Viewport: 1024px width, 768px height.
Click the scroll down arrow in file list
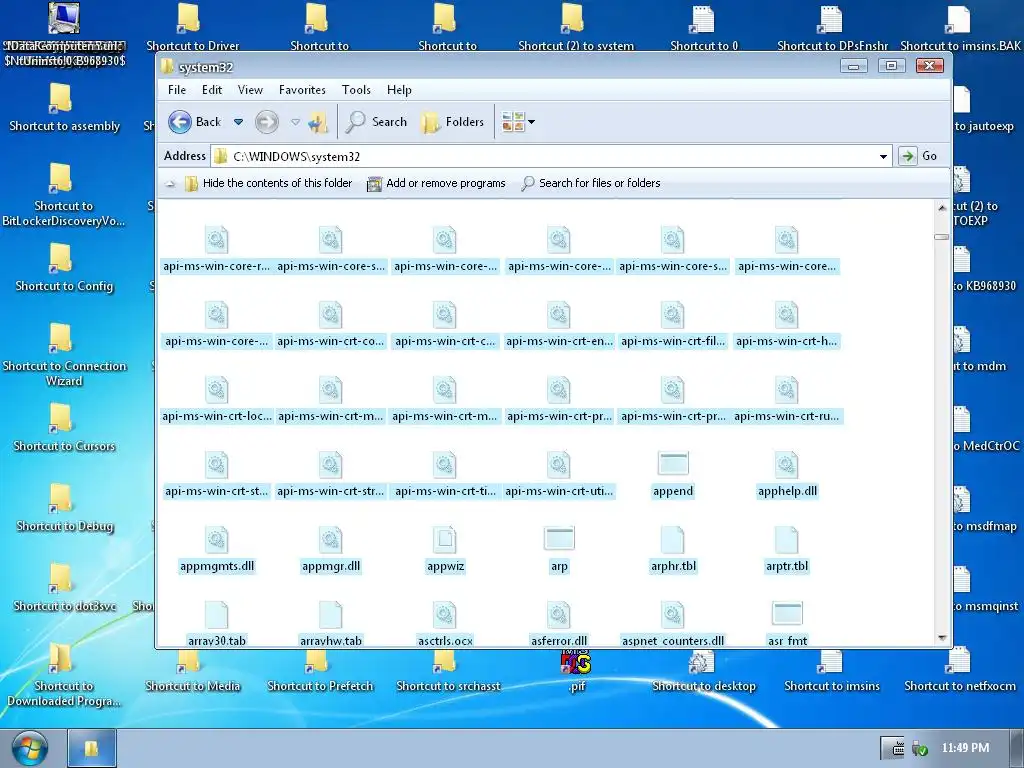[x=942, y=637]
